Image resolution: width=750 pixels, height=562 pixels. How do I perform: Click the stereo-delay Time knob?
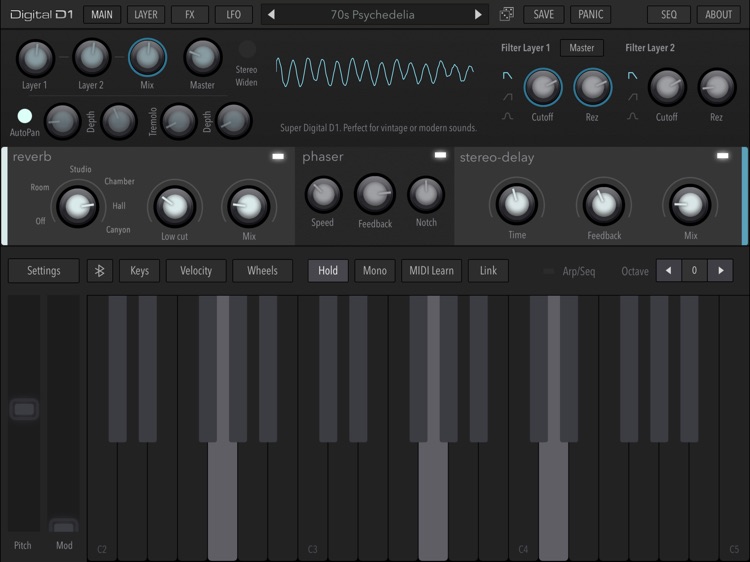(x=517, y=204)
